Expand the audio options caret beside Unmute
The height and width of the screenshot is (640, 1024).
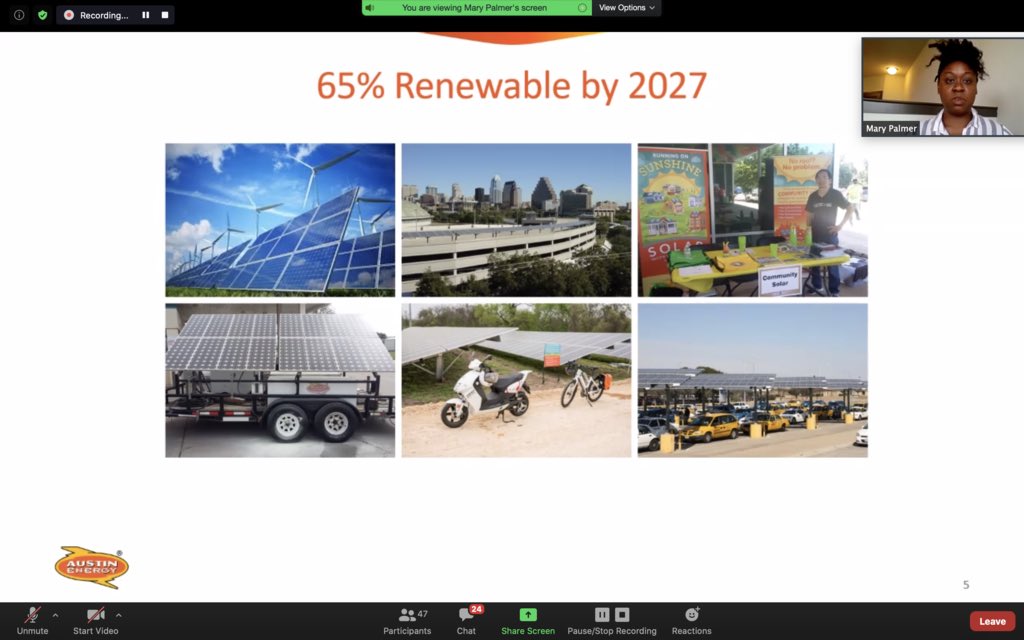point(56,615)
